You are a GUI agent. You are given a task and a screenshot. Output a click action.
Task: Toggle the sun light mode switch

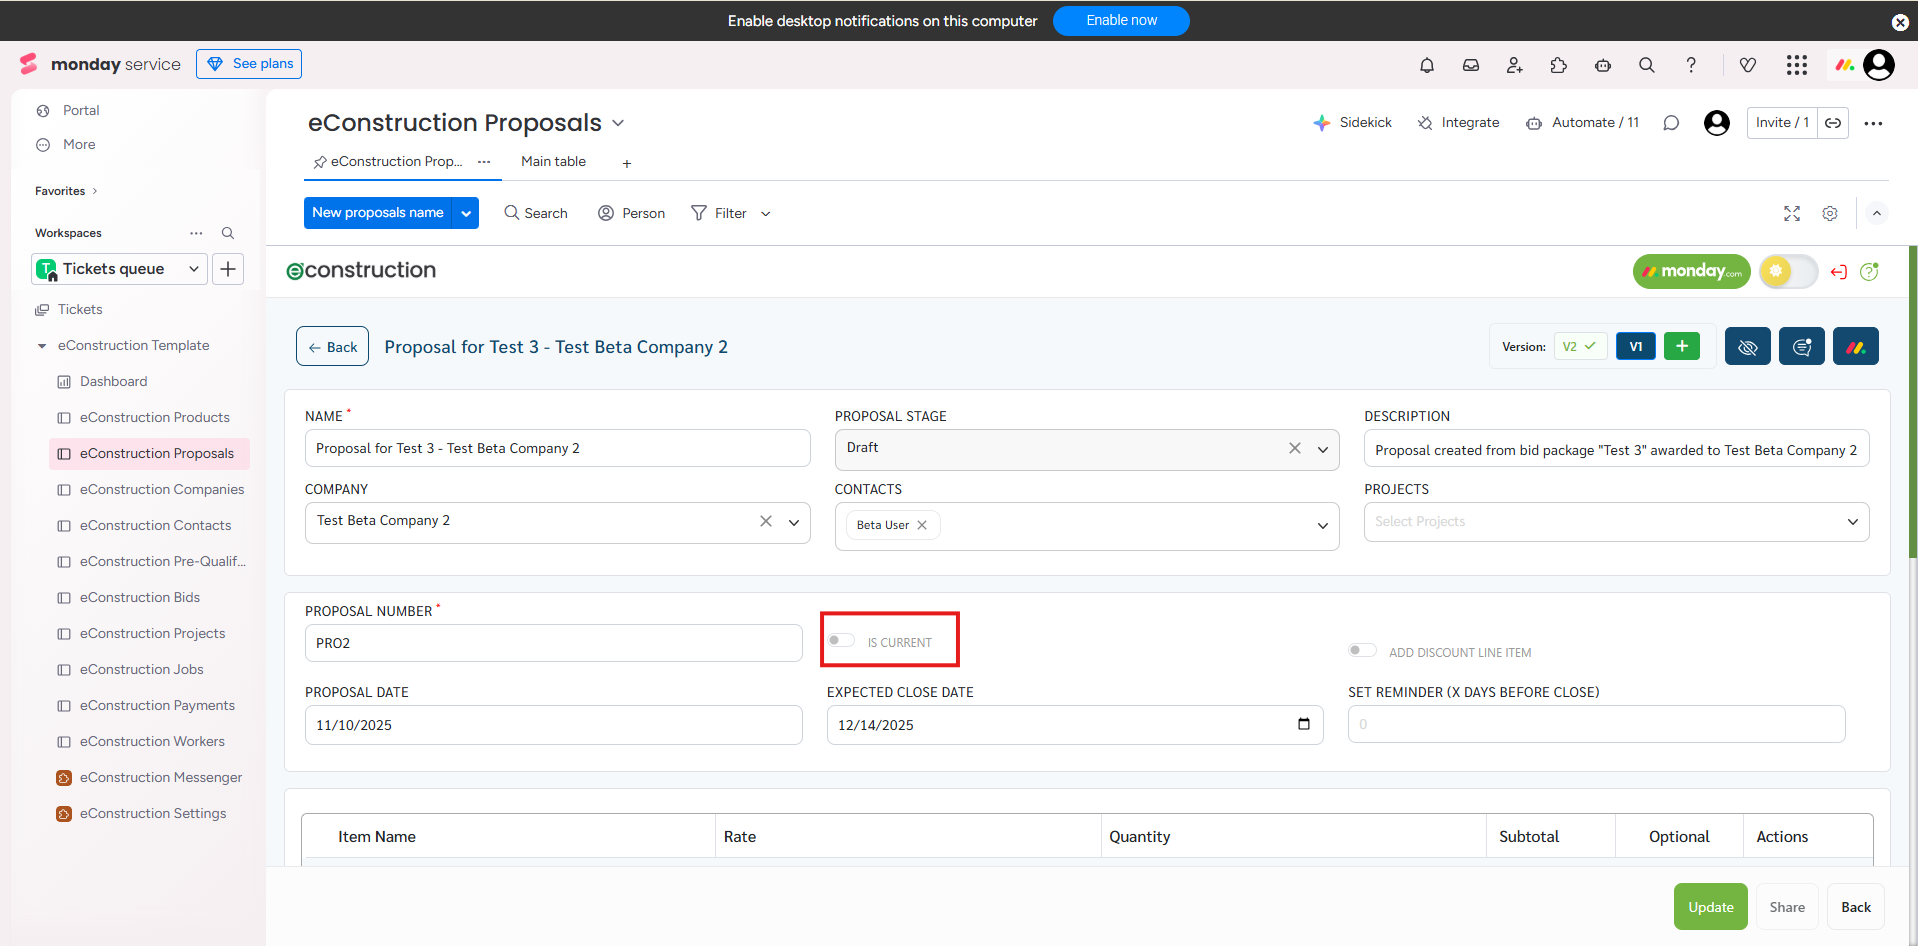[x=1788, y=271]
